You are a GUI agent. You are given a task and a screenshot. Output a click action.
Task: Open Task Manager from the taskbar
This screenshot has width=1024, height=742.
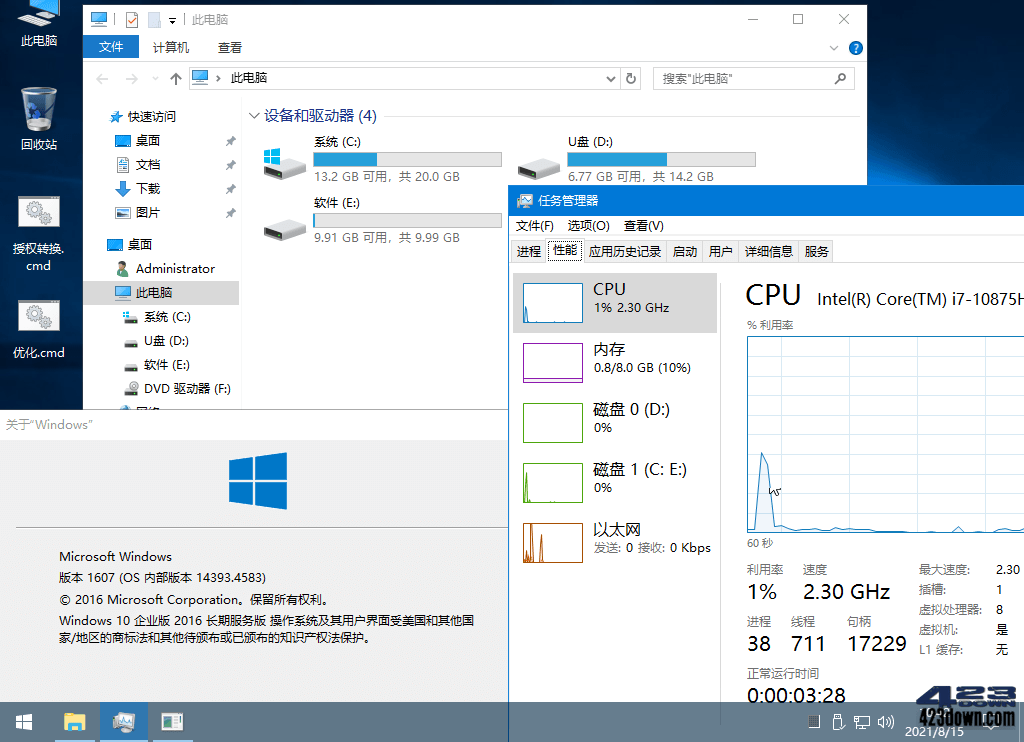(x=123, y=721)
